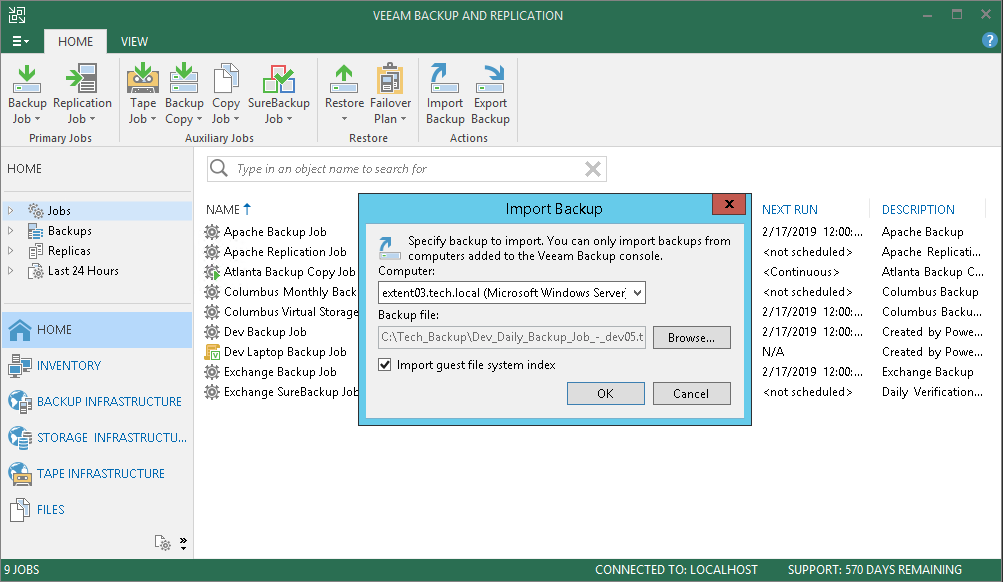Click the Backup Copy ribbon icon
1003x582 pixels.
[x=184, y=79]
